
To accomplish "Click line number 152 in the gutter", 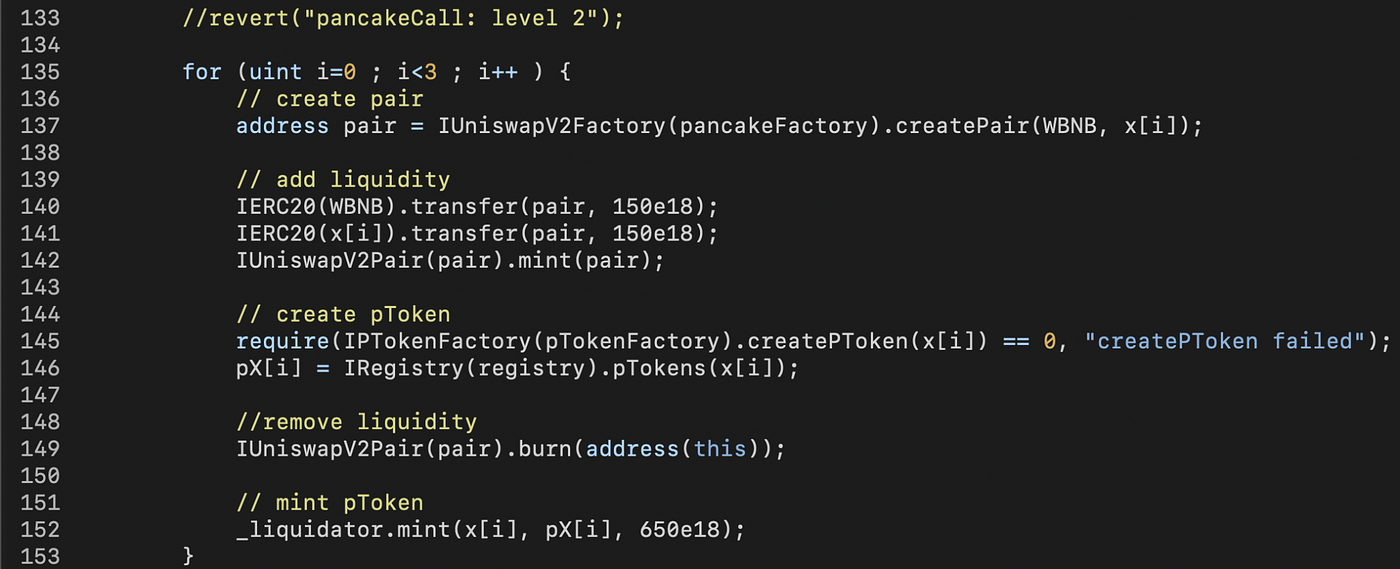I will click(x=39, y=530).
